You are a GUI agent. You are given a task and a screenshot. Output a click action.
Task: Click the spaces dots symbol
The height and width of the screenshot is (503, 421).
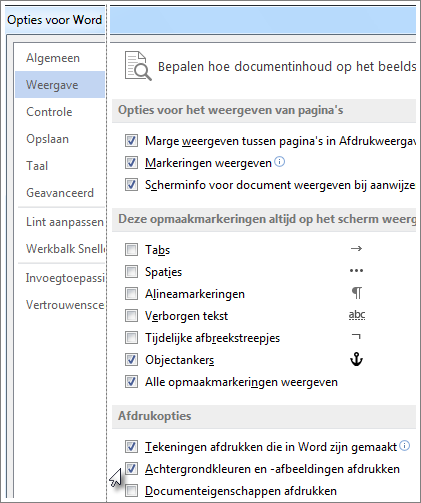point(356,270)
